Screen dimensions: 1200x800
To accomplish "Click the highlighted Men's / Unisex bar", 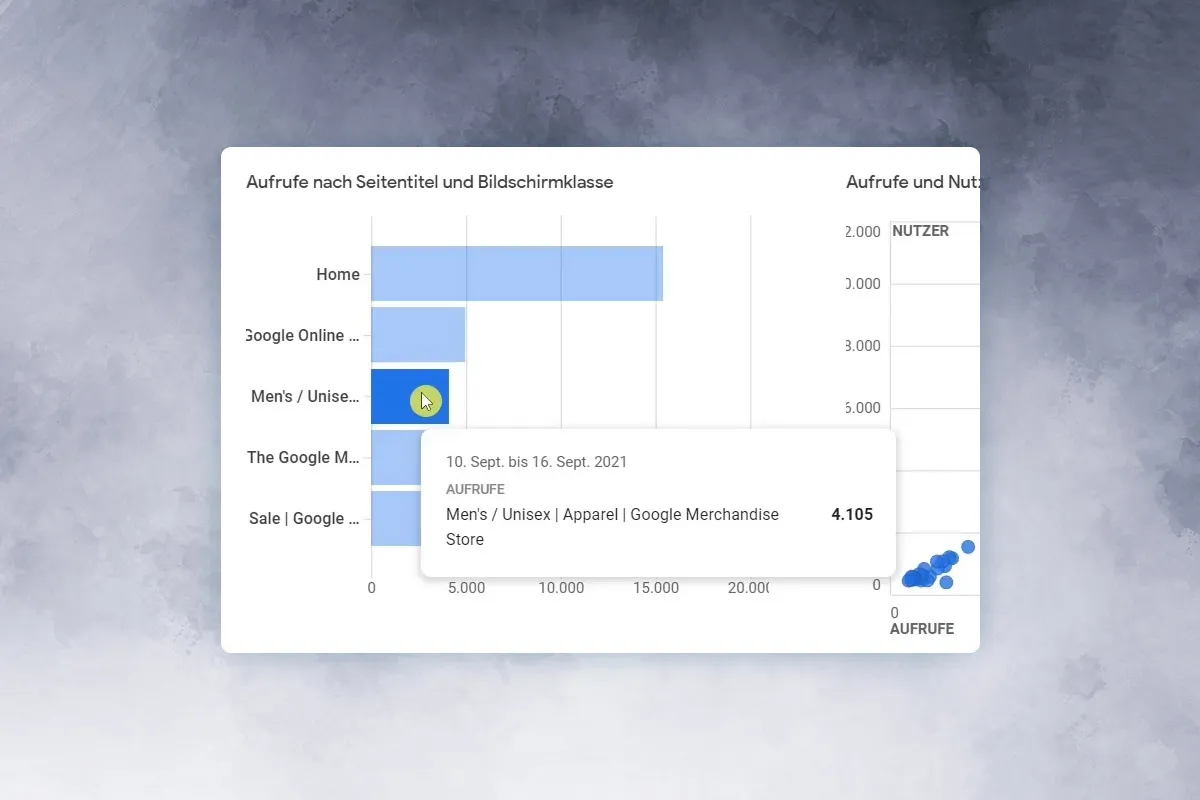I will [410, 396].
